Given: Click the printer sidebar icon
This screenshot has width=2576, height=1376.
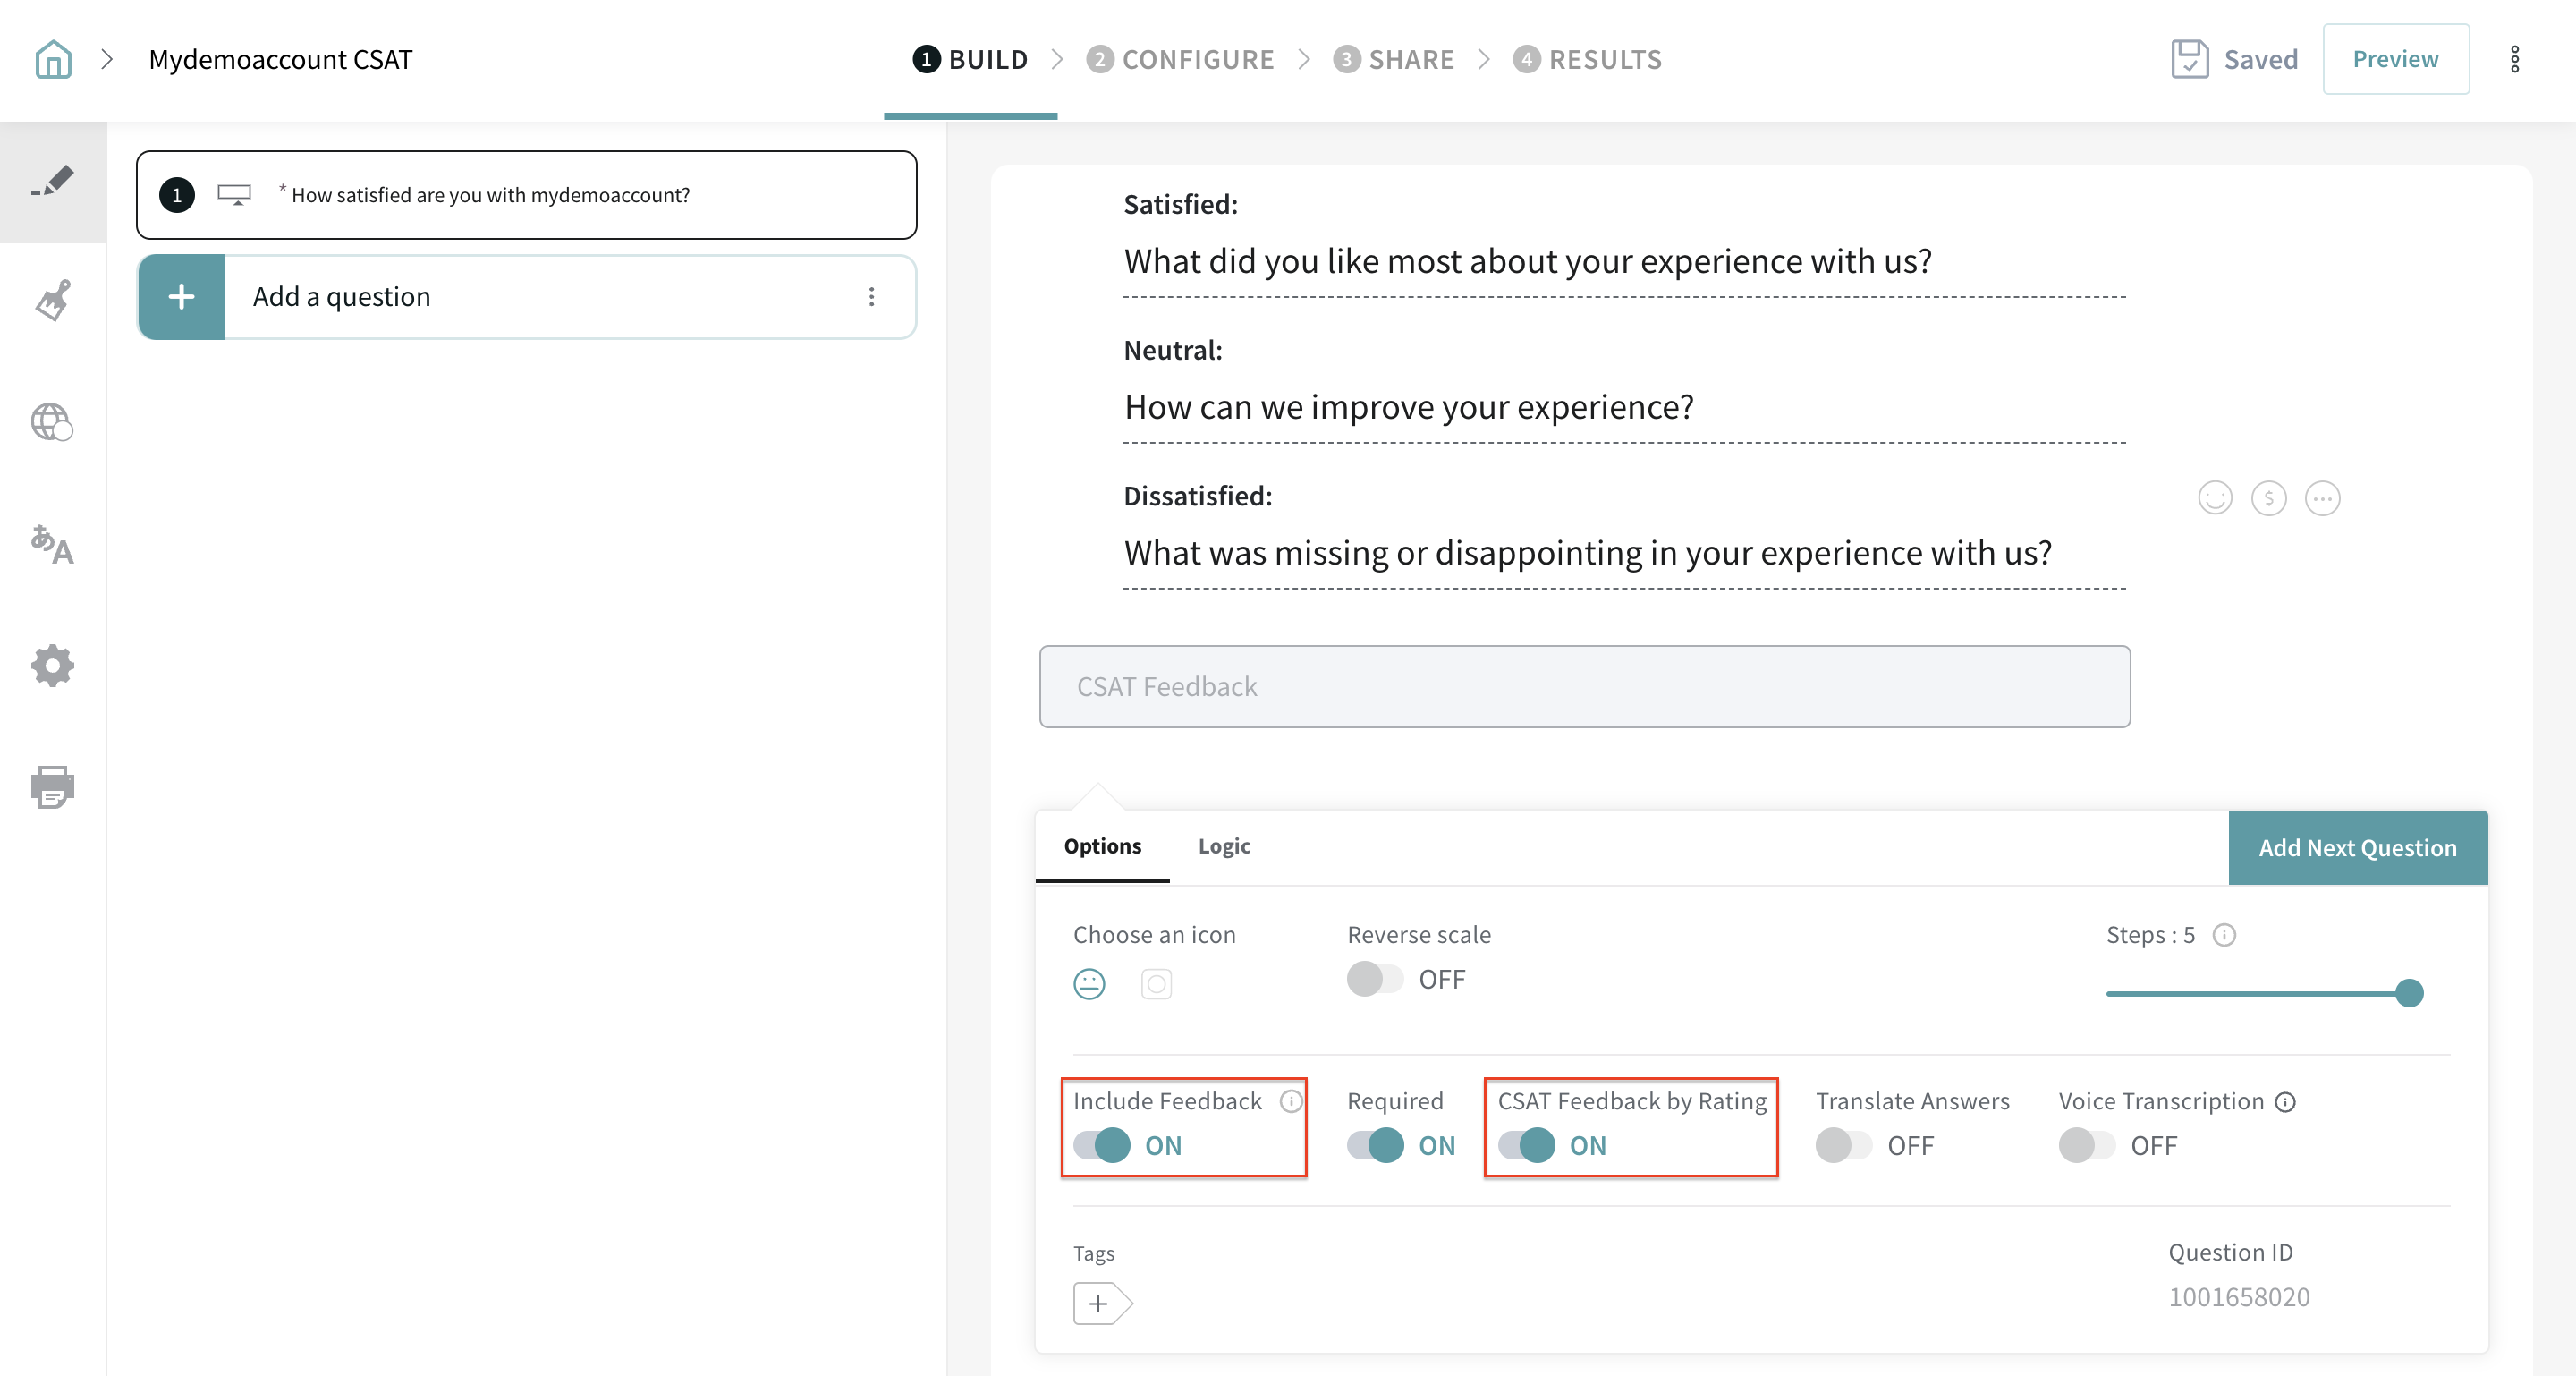Looking at the screenshot, I should 53,787.
